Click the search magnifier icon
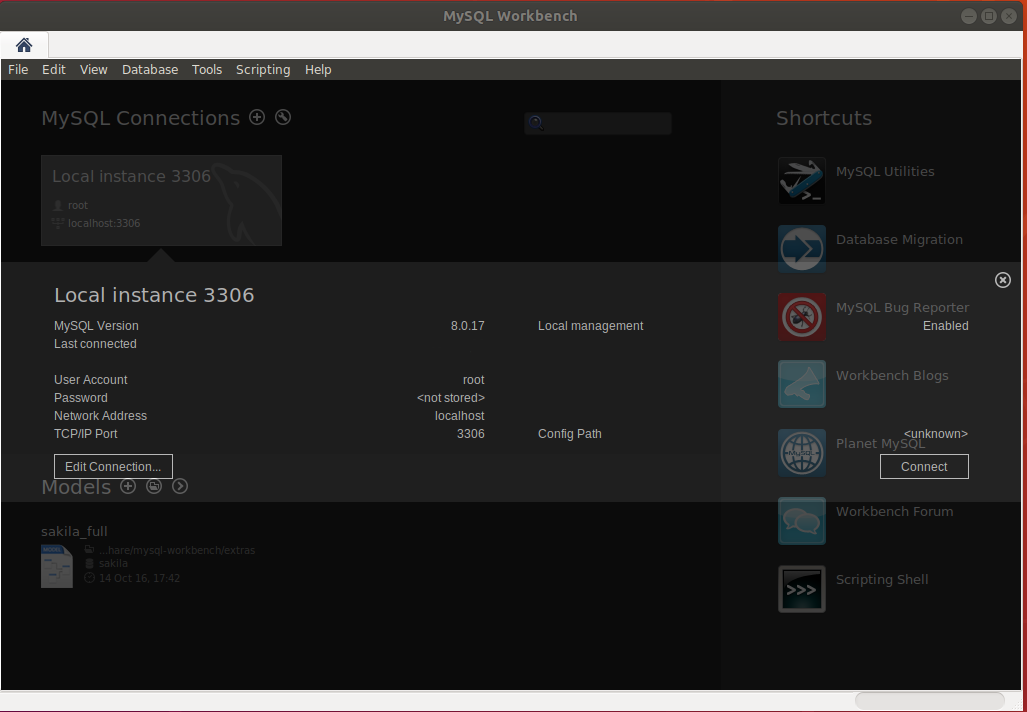1027x712 pixels. point(536,123)
